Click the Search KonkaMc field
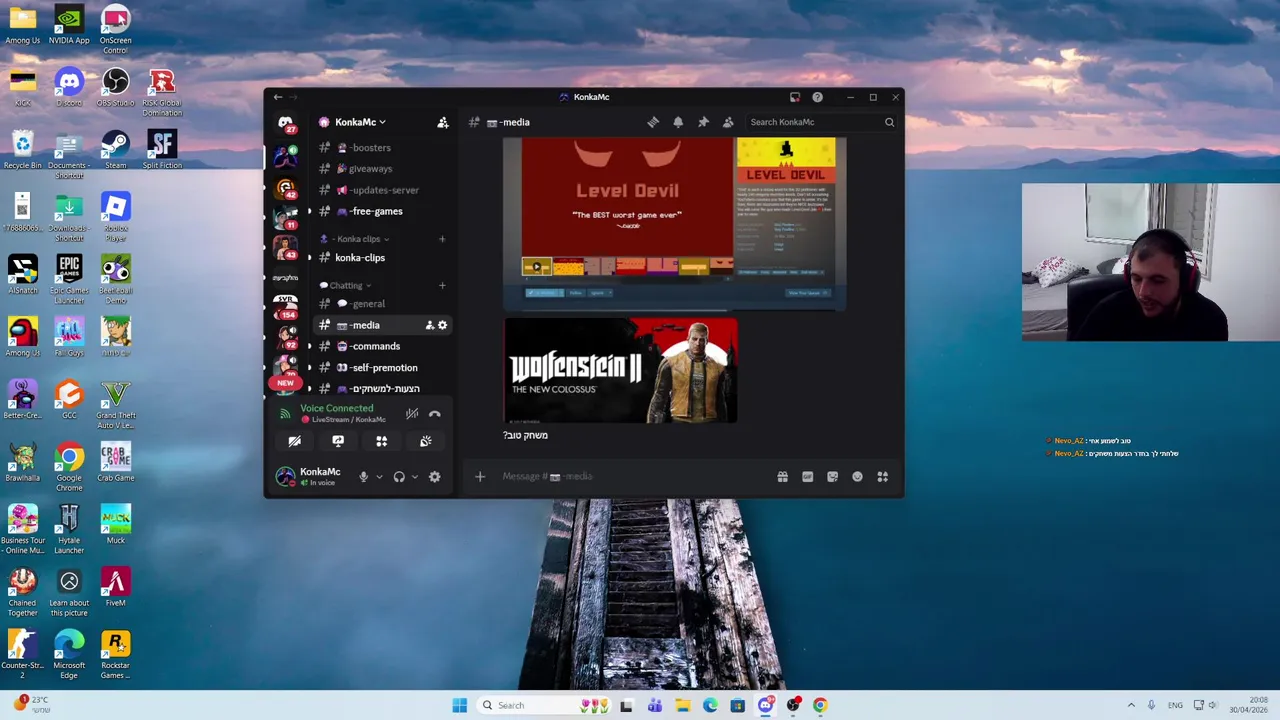 point(820,122)
